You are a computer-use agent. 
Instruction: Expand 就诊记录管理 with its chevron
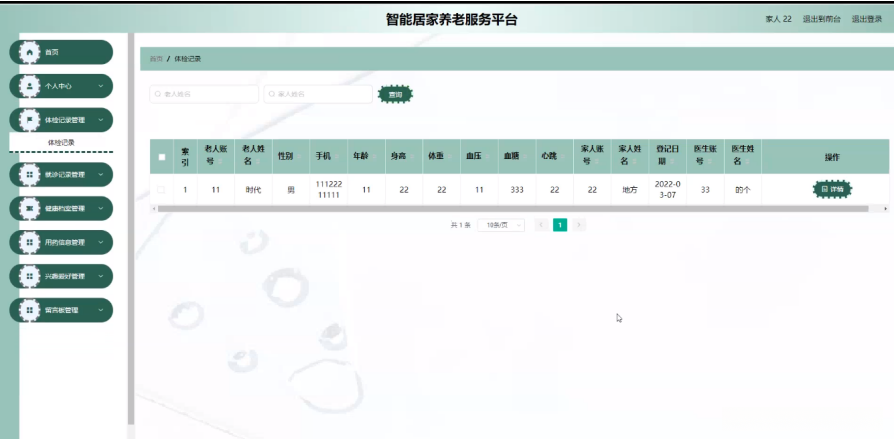tap(101, 174)
